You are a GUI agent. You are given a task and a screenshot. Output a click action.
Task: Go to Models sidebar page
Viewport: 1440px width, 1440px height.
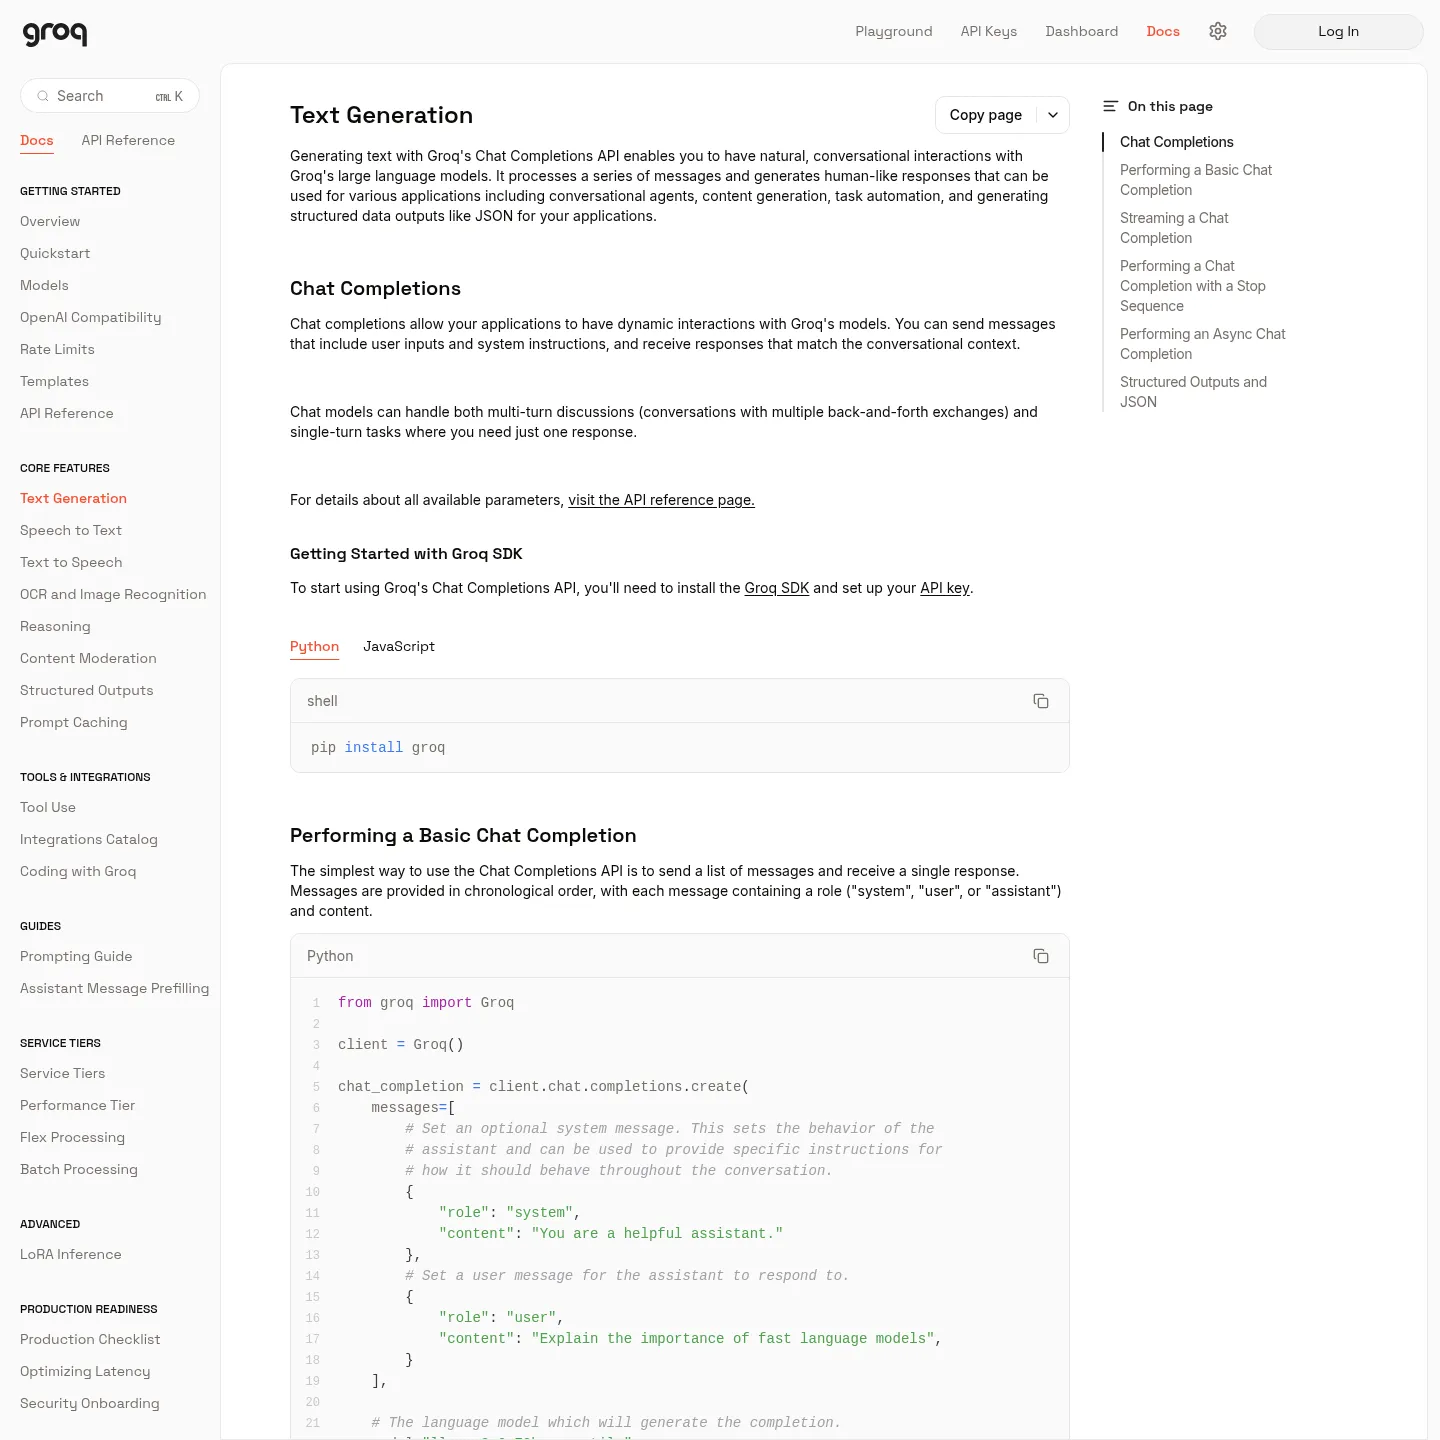coord(44,285)
